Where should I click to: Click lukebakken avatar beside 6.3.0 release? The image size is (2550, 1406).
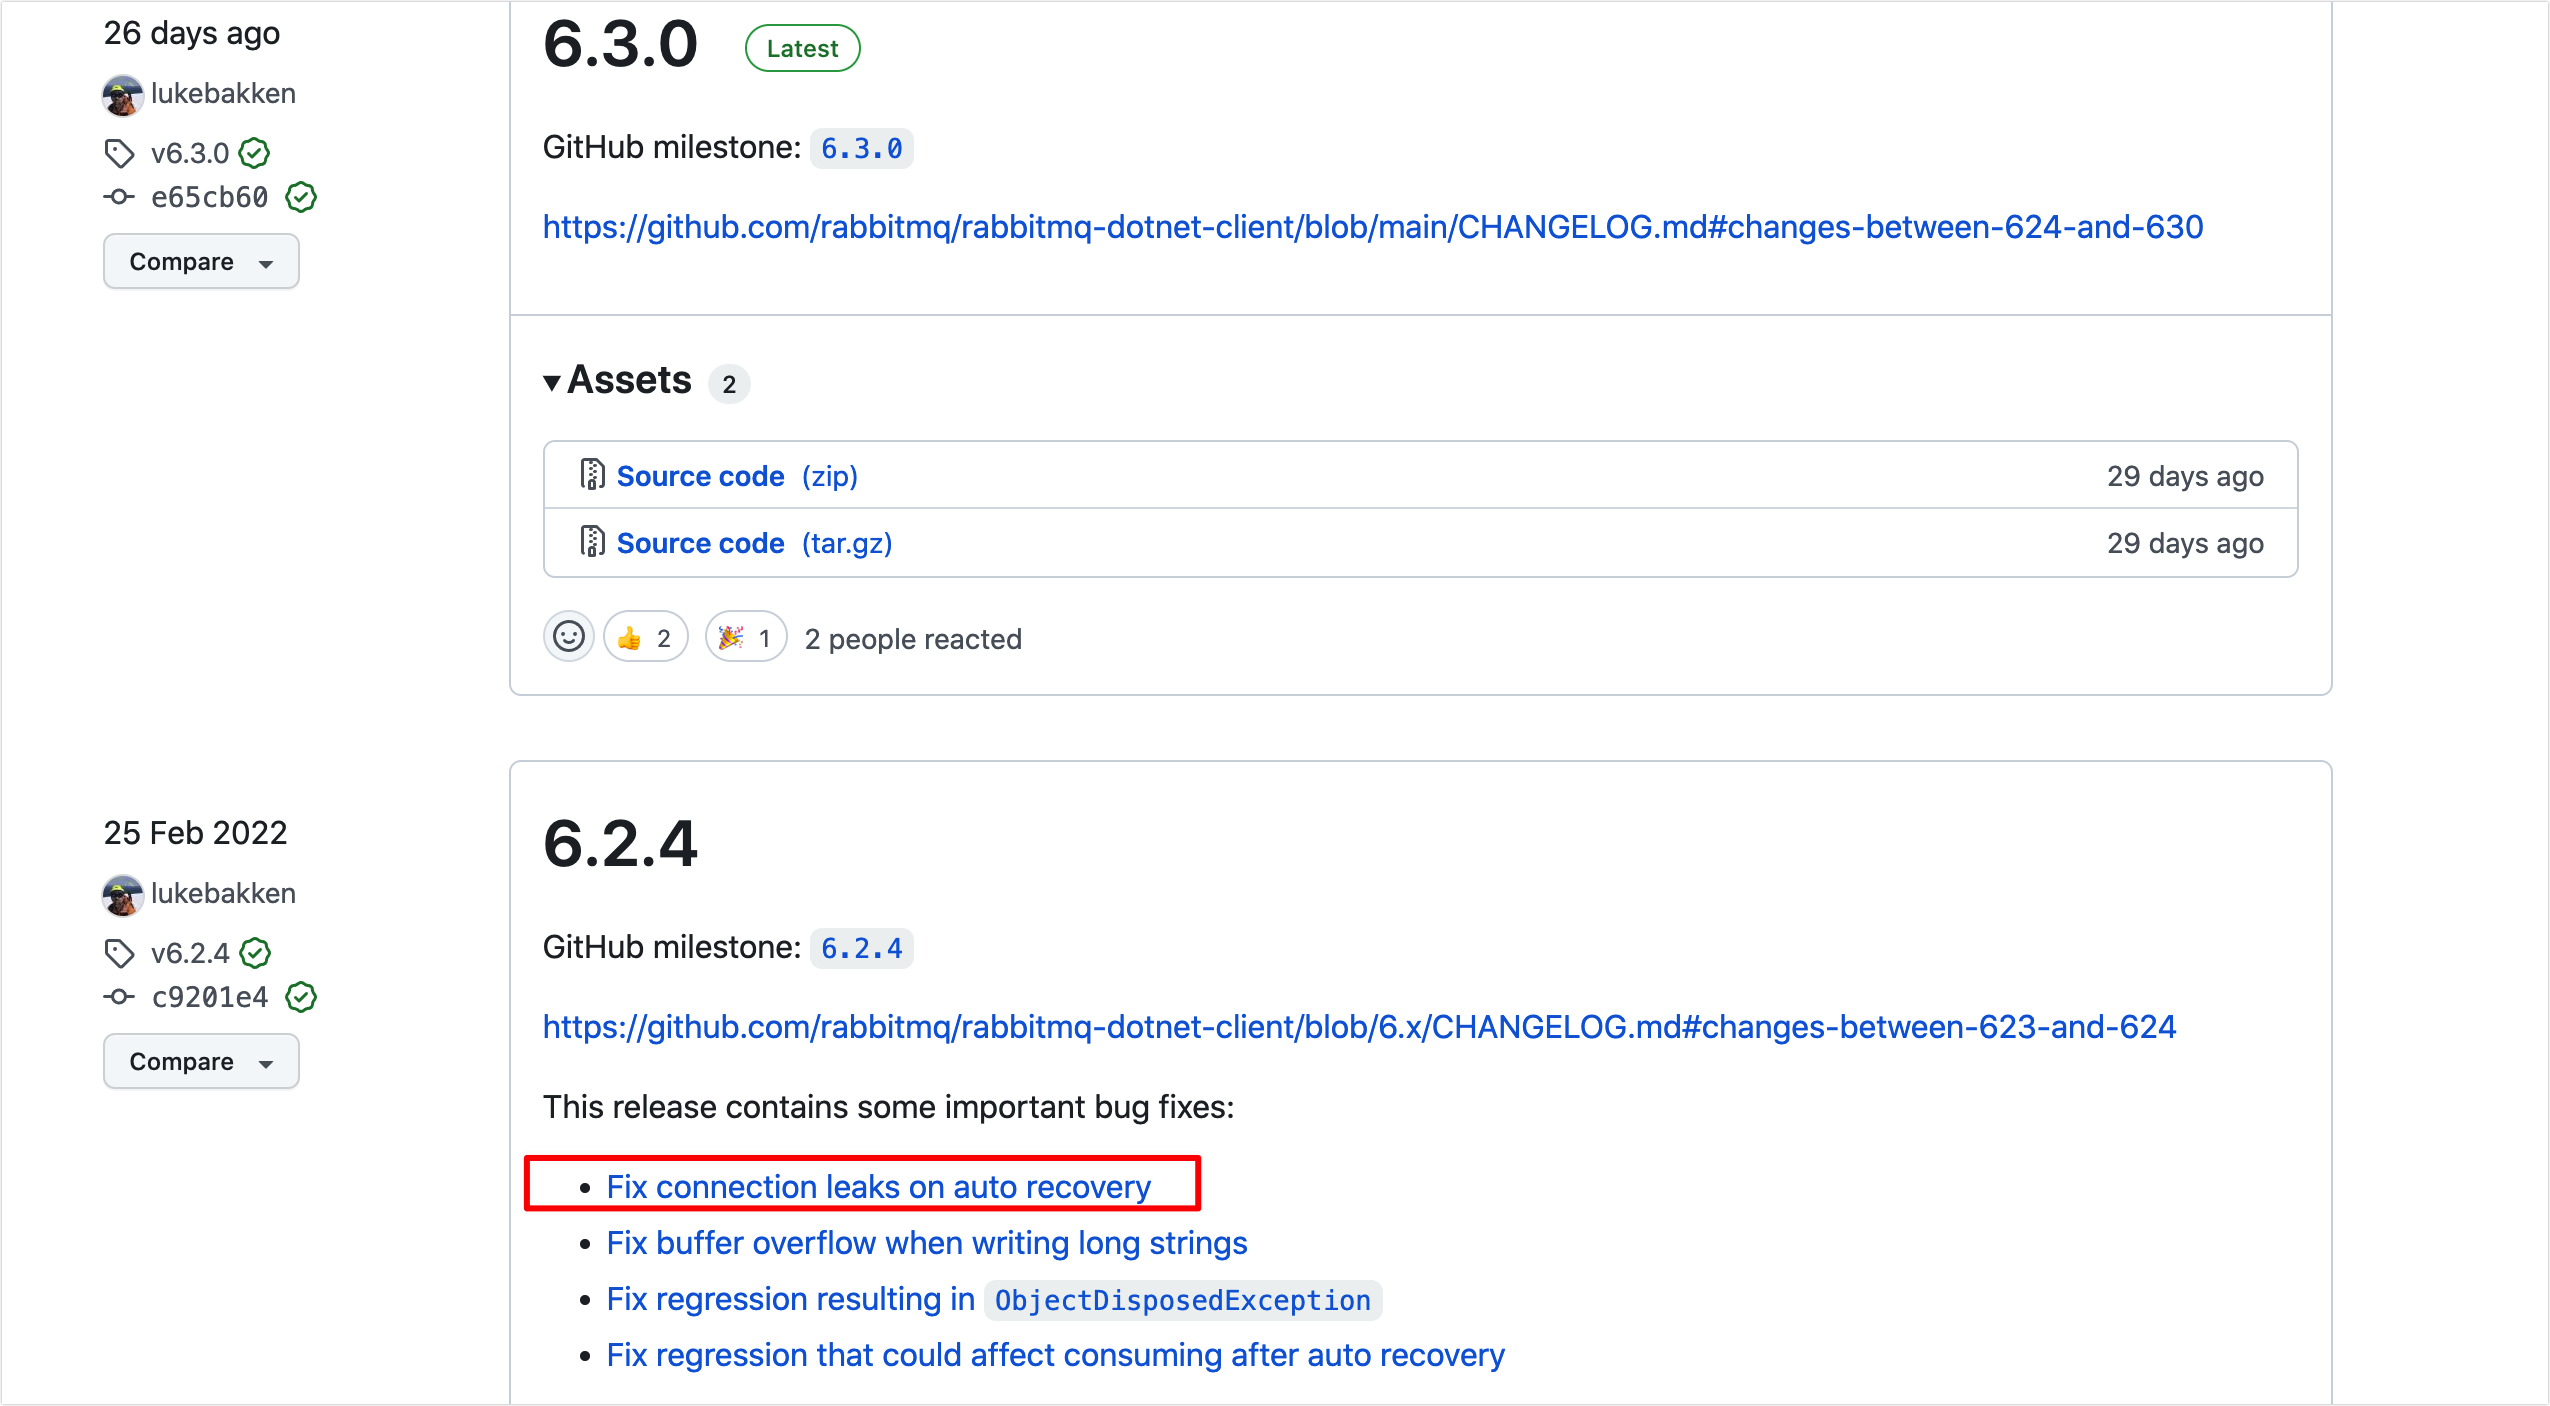[122, 95]
